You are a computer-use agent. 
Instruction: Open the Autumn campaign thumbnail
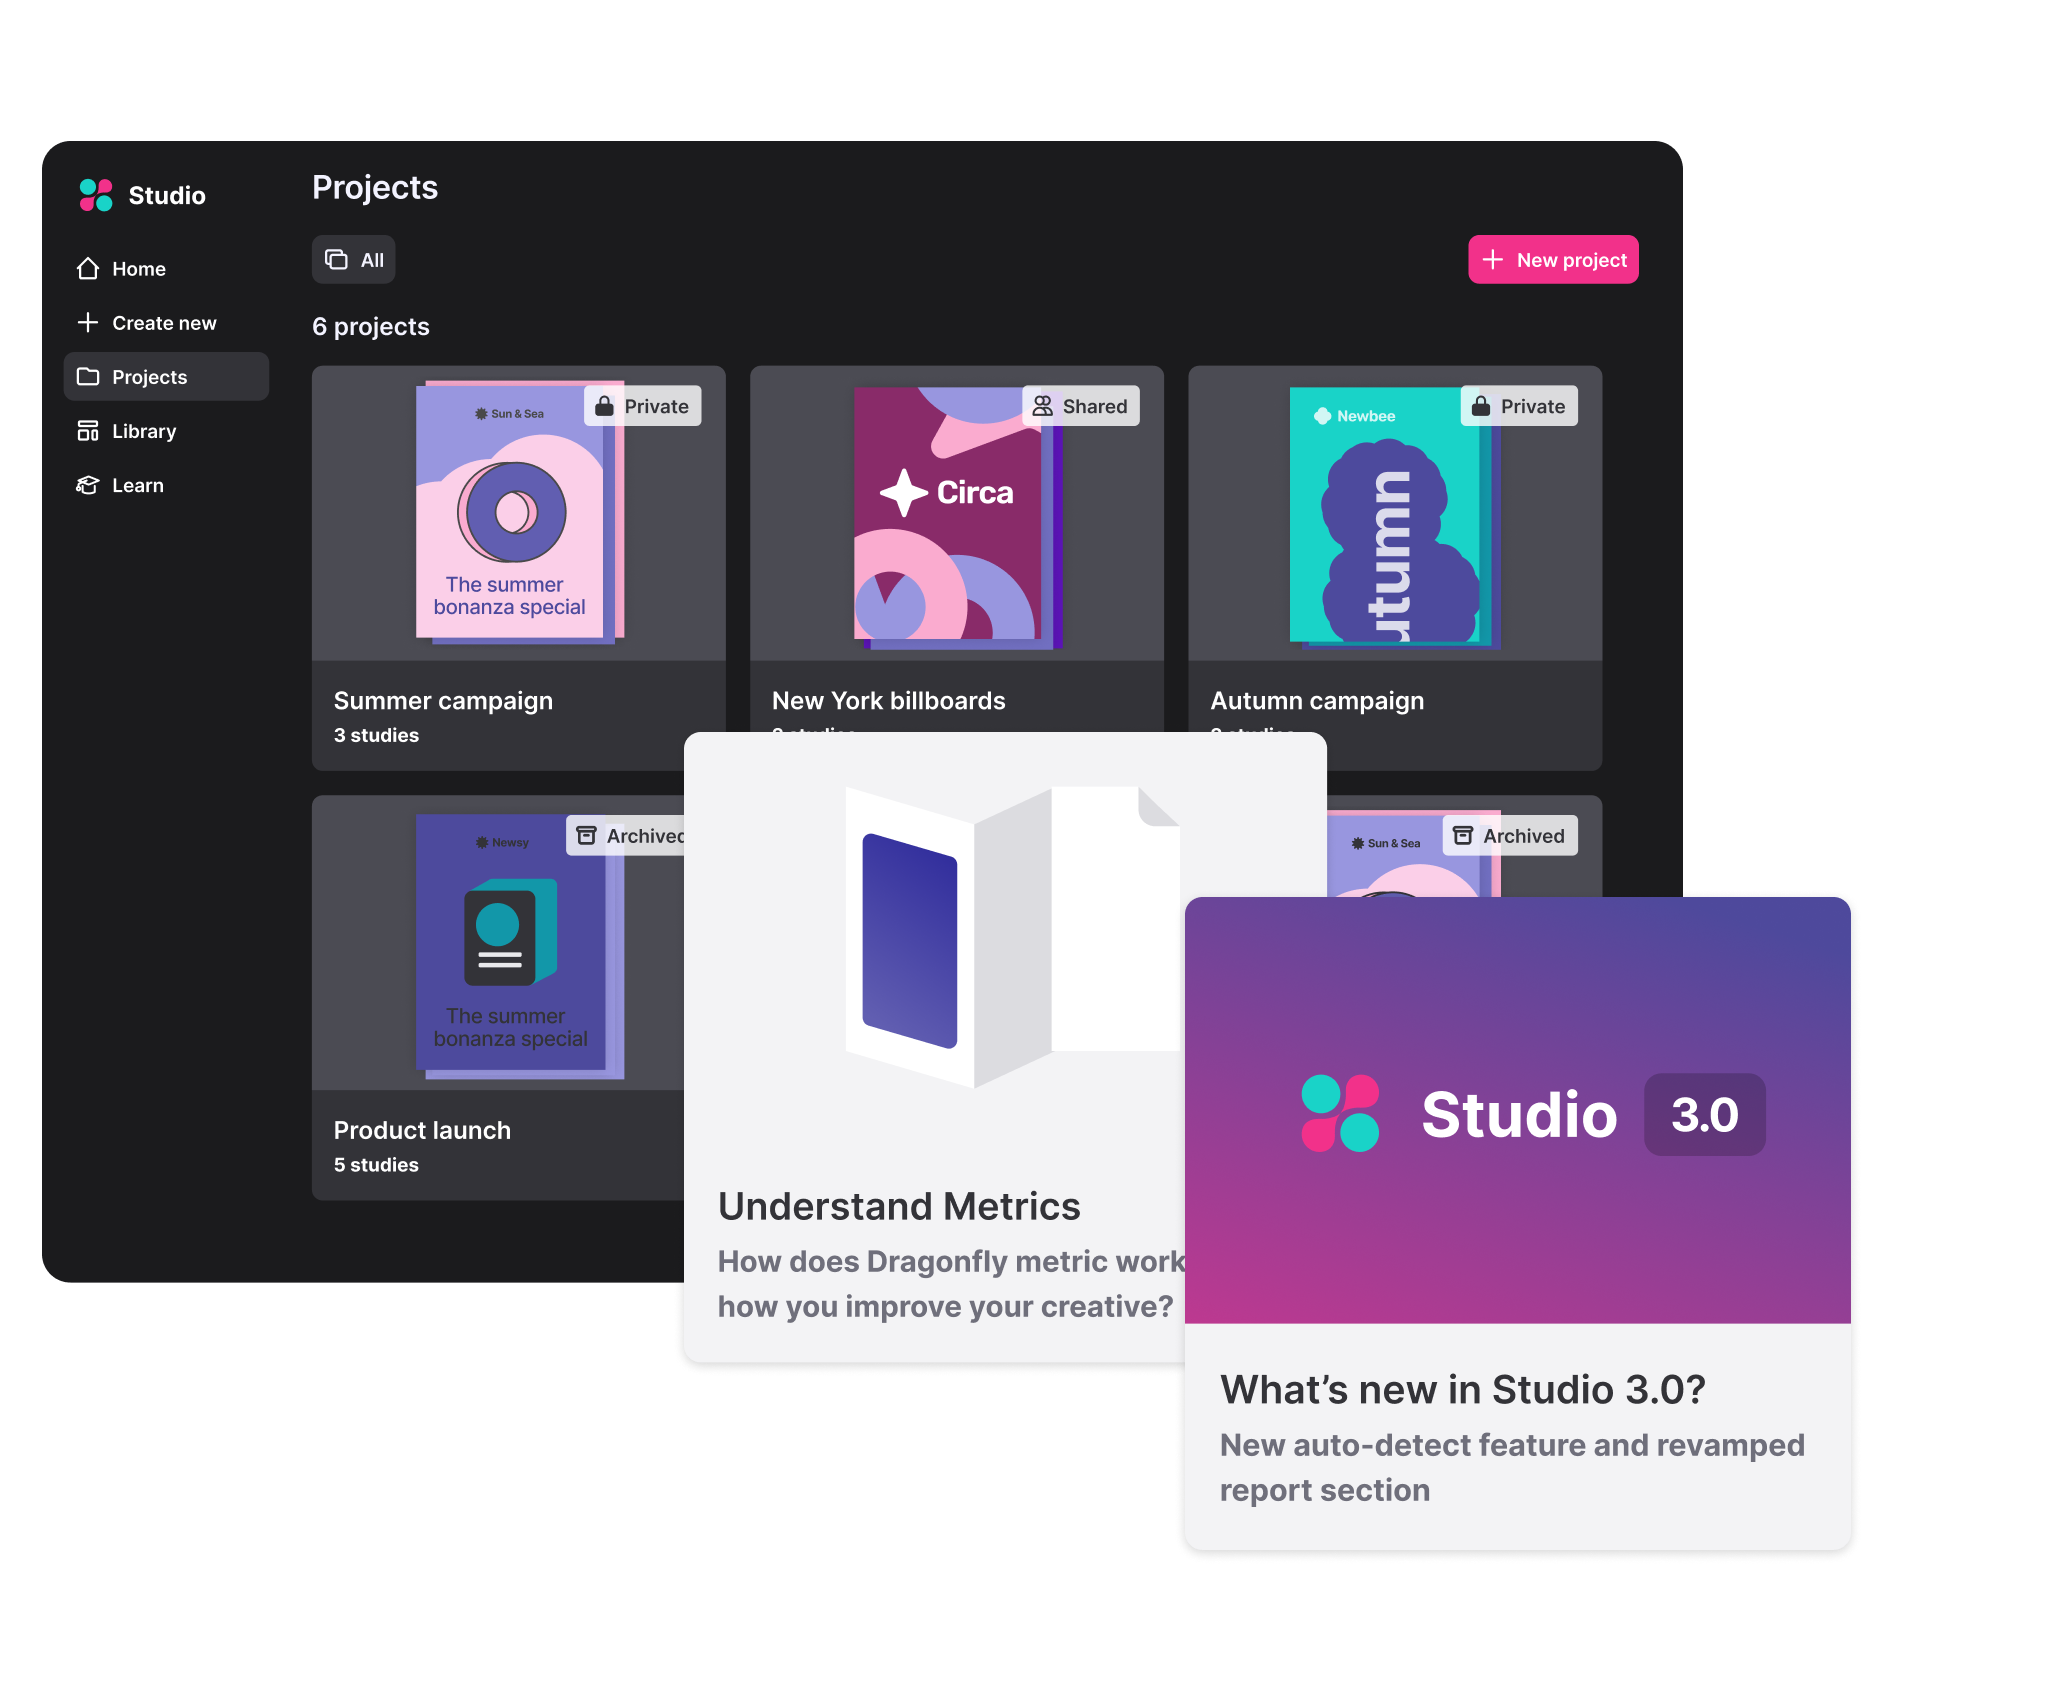[1394, 515]
